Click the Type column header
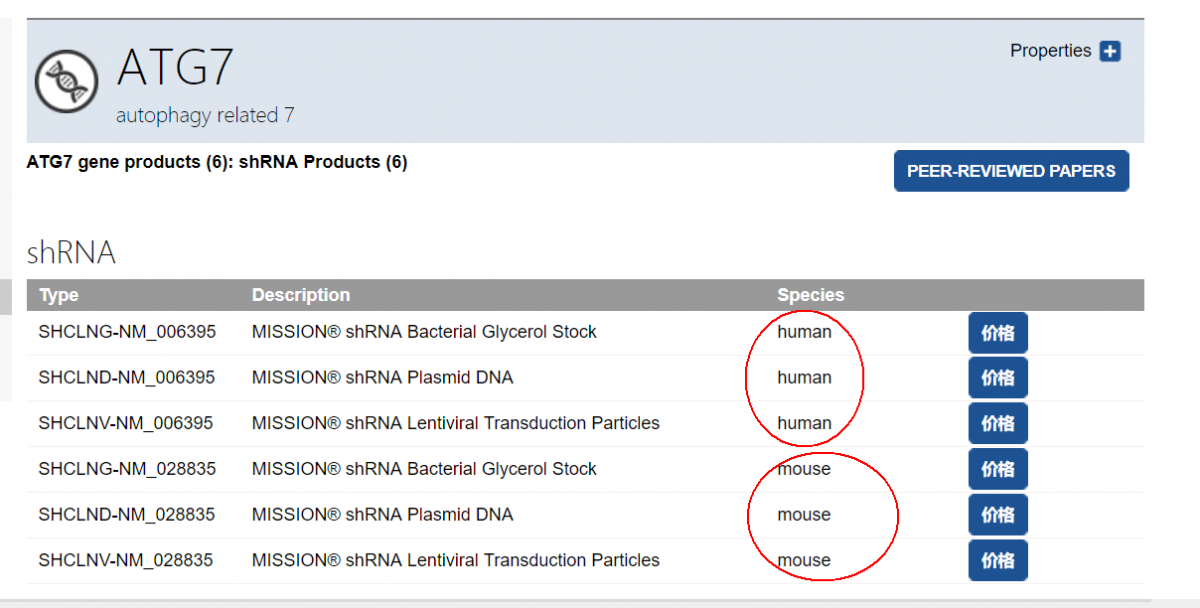The width and height of the screenshot is (1200, 608). [x=59, y=295]
